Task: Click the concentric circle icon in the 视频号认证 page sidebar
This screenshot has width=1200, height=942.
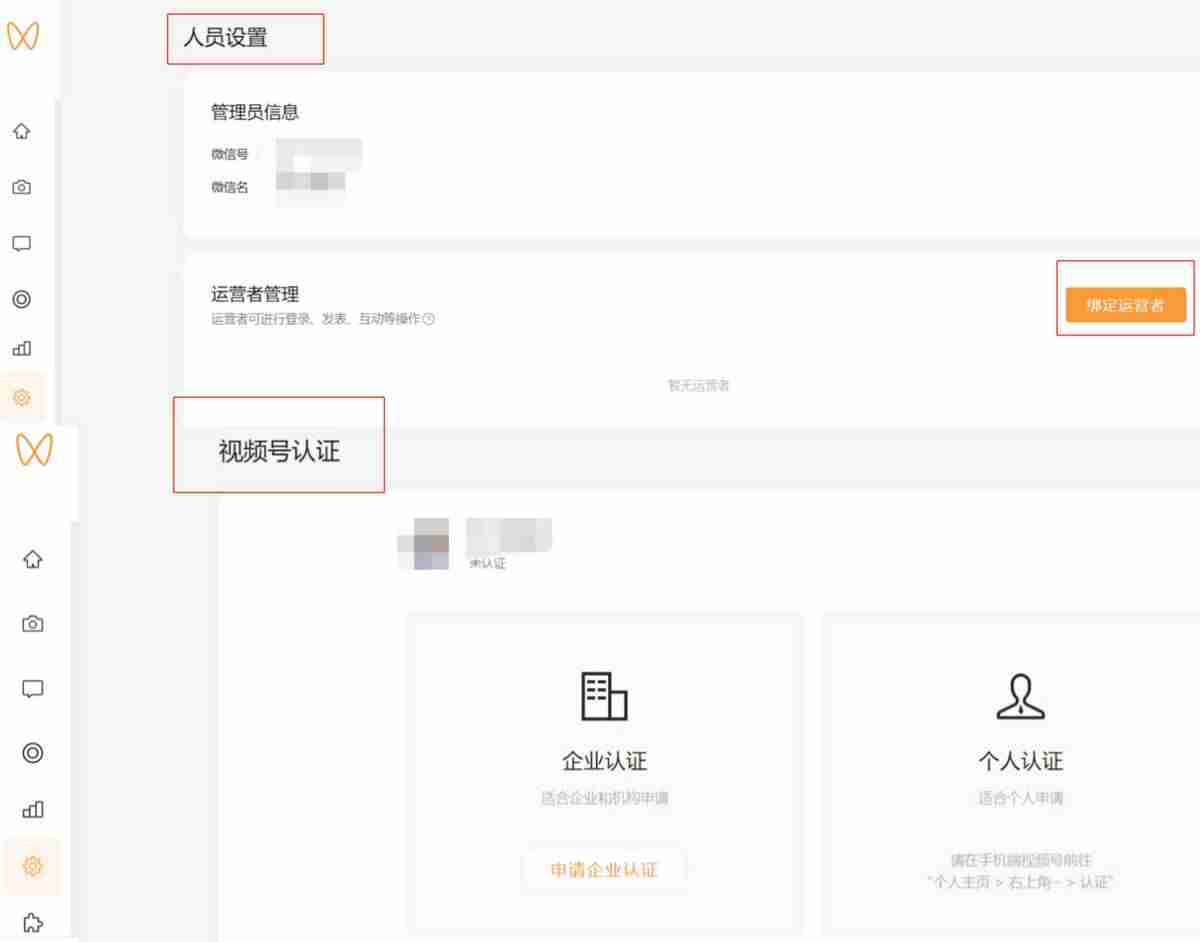Action: [33, 753]
